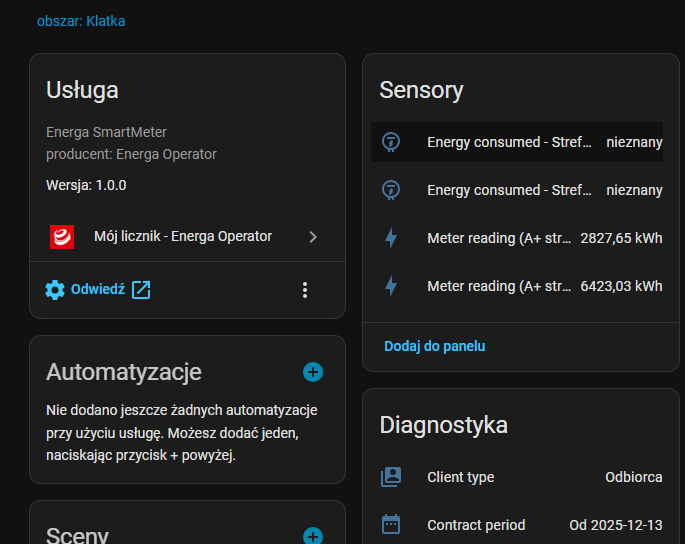This screenshot has height=544, width=685.
Task: Open the Mój licznik - Energa Operator entry
Action: (183, 237)
